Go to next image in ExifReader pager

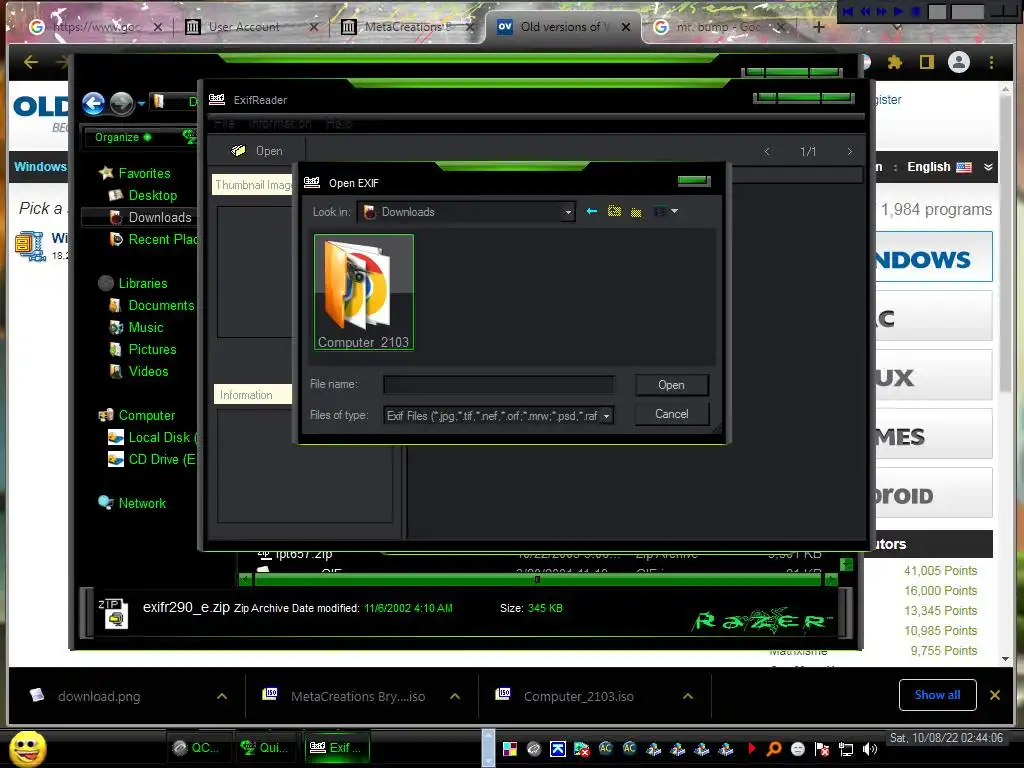click(x=849, y=152)
